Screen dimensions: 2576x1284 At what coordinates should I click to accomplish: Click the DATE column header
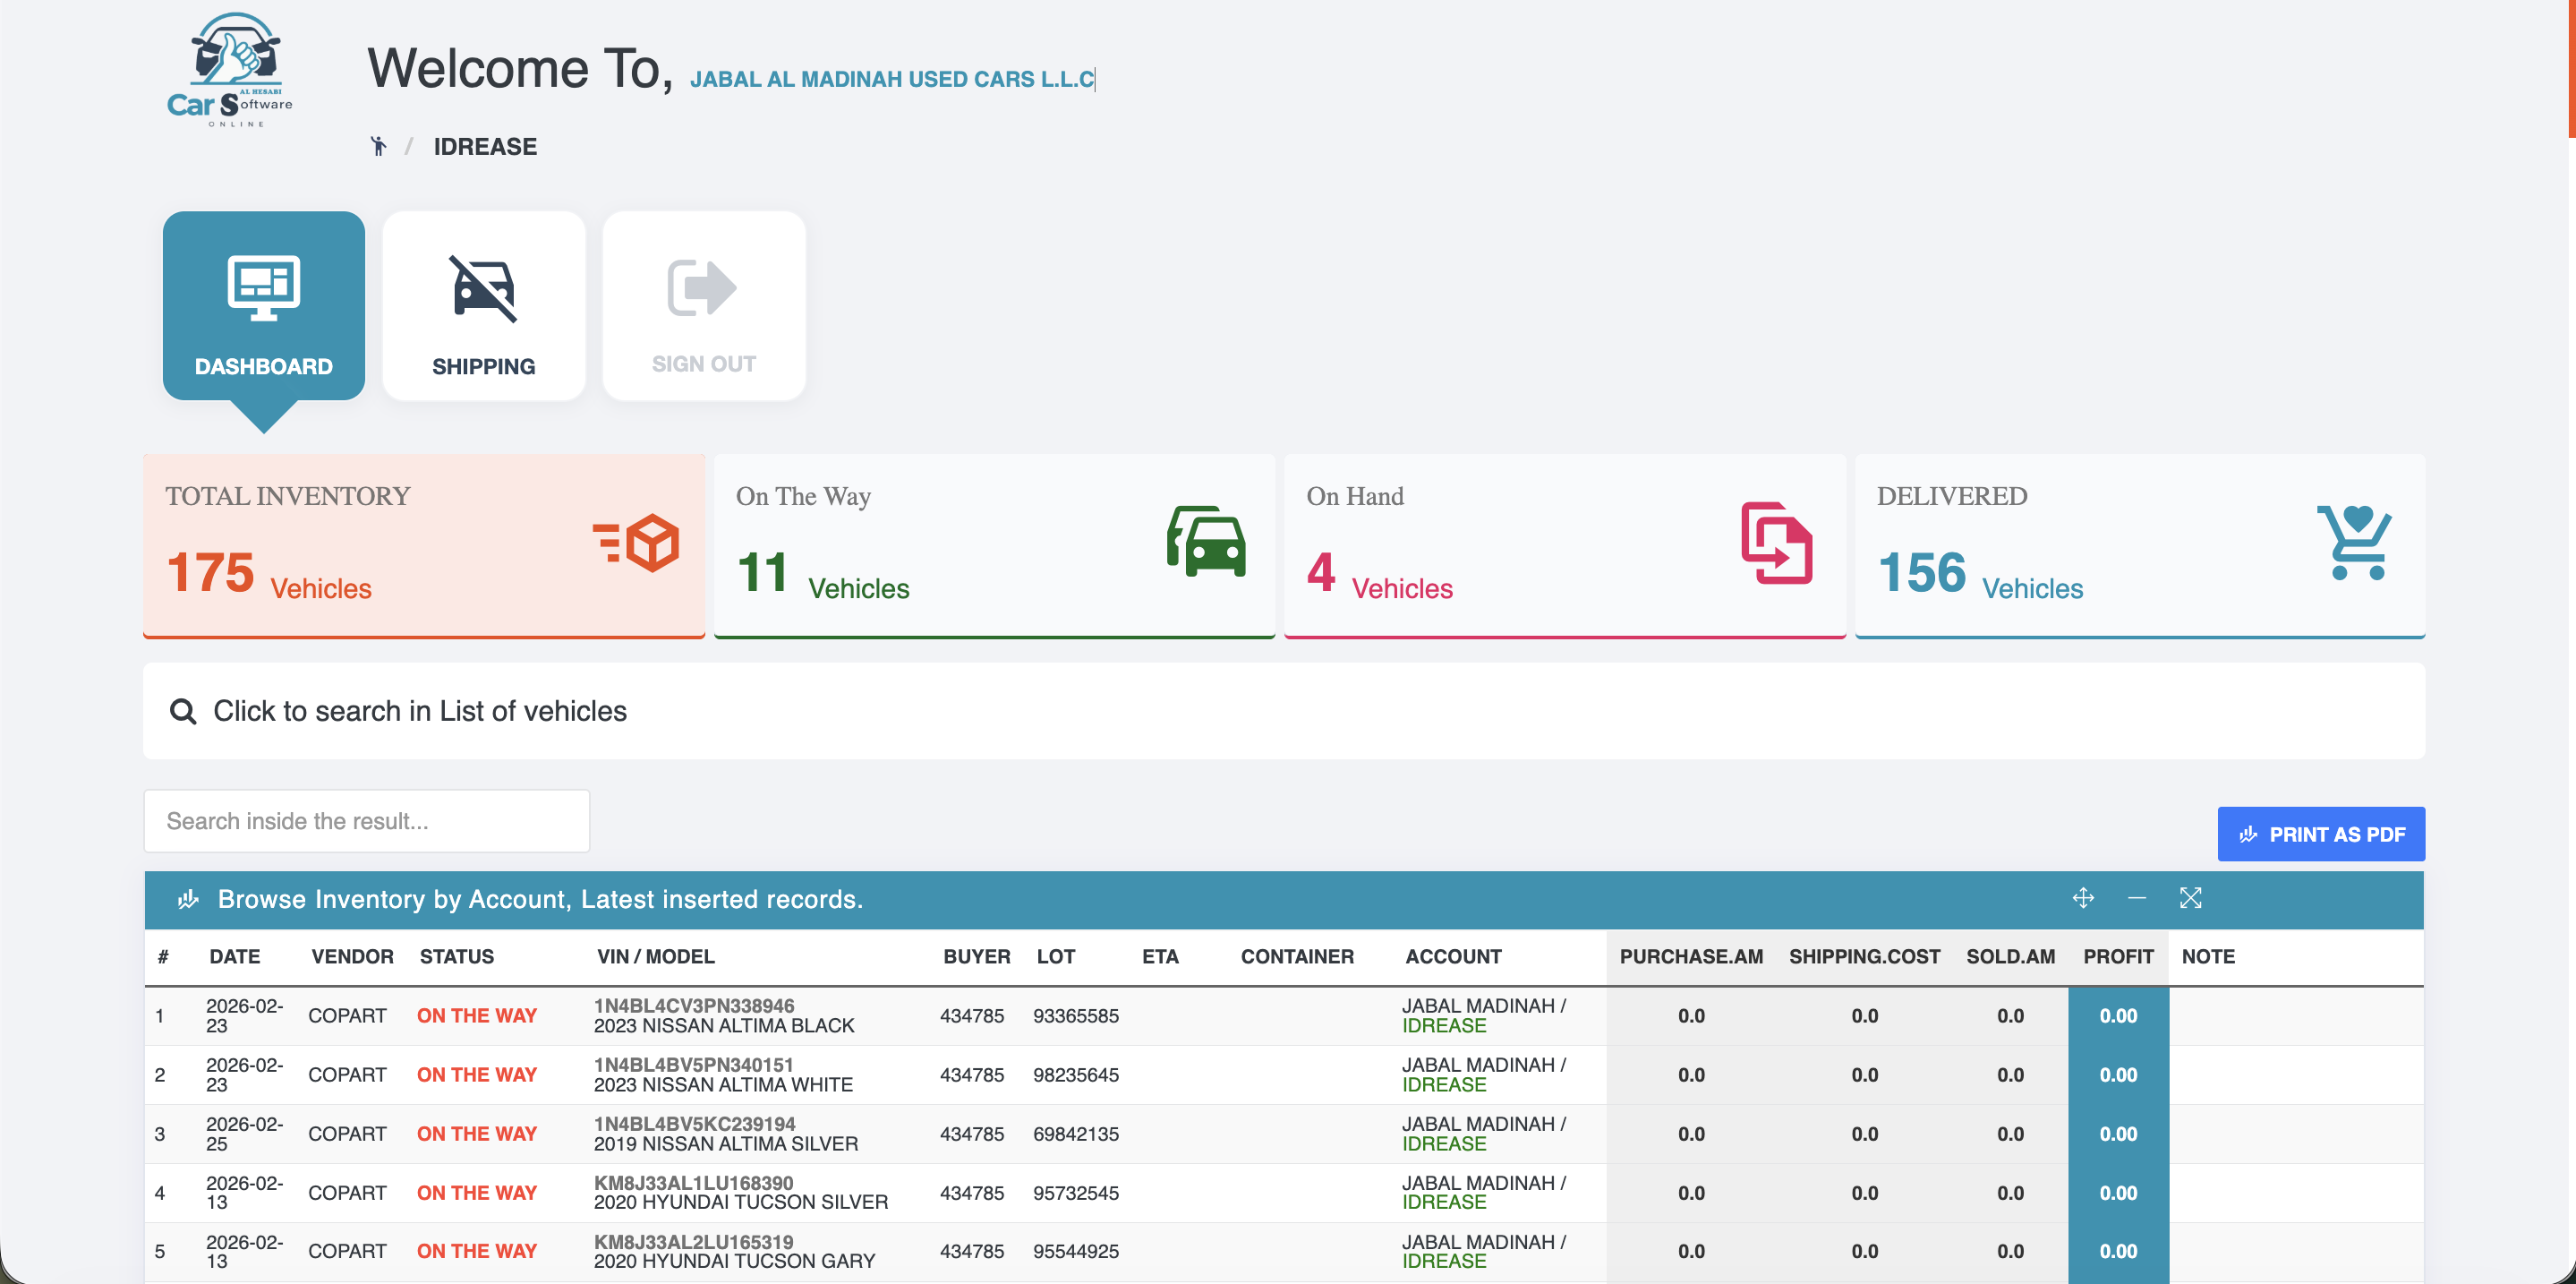tap(235, 957)
